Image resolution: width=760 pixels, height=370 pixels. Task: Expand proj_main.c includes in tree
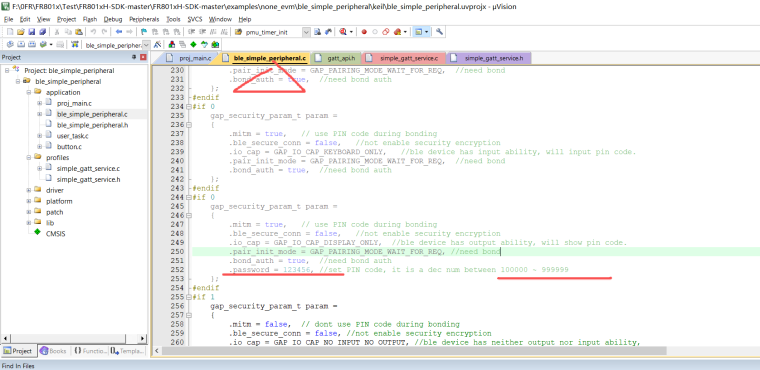tap(39, 103)
